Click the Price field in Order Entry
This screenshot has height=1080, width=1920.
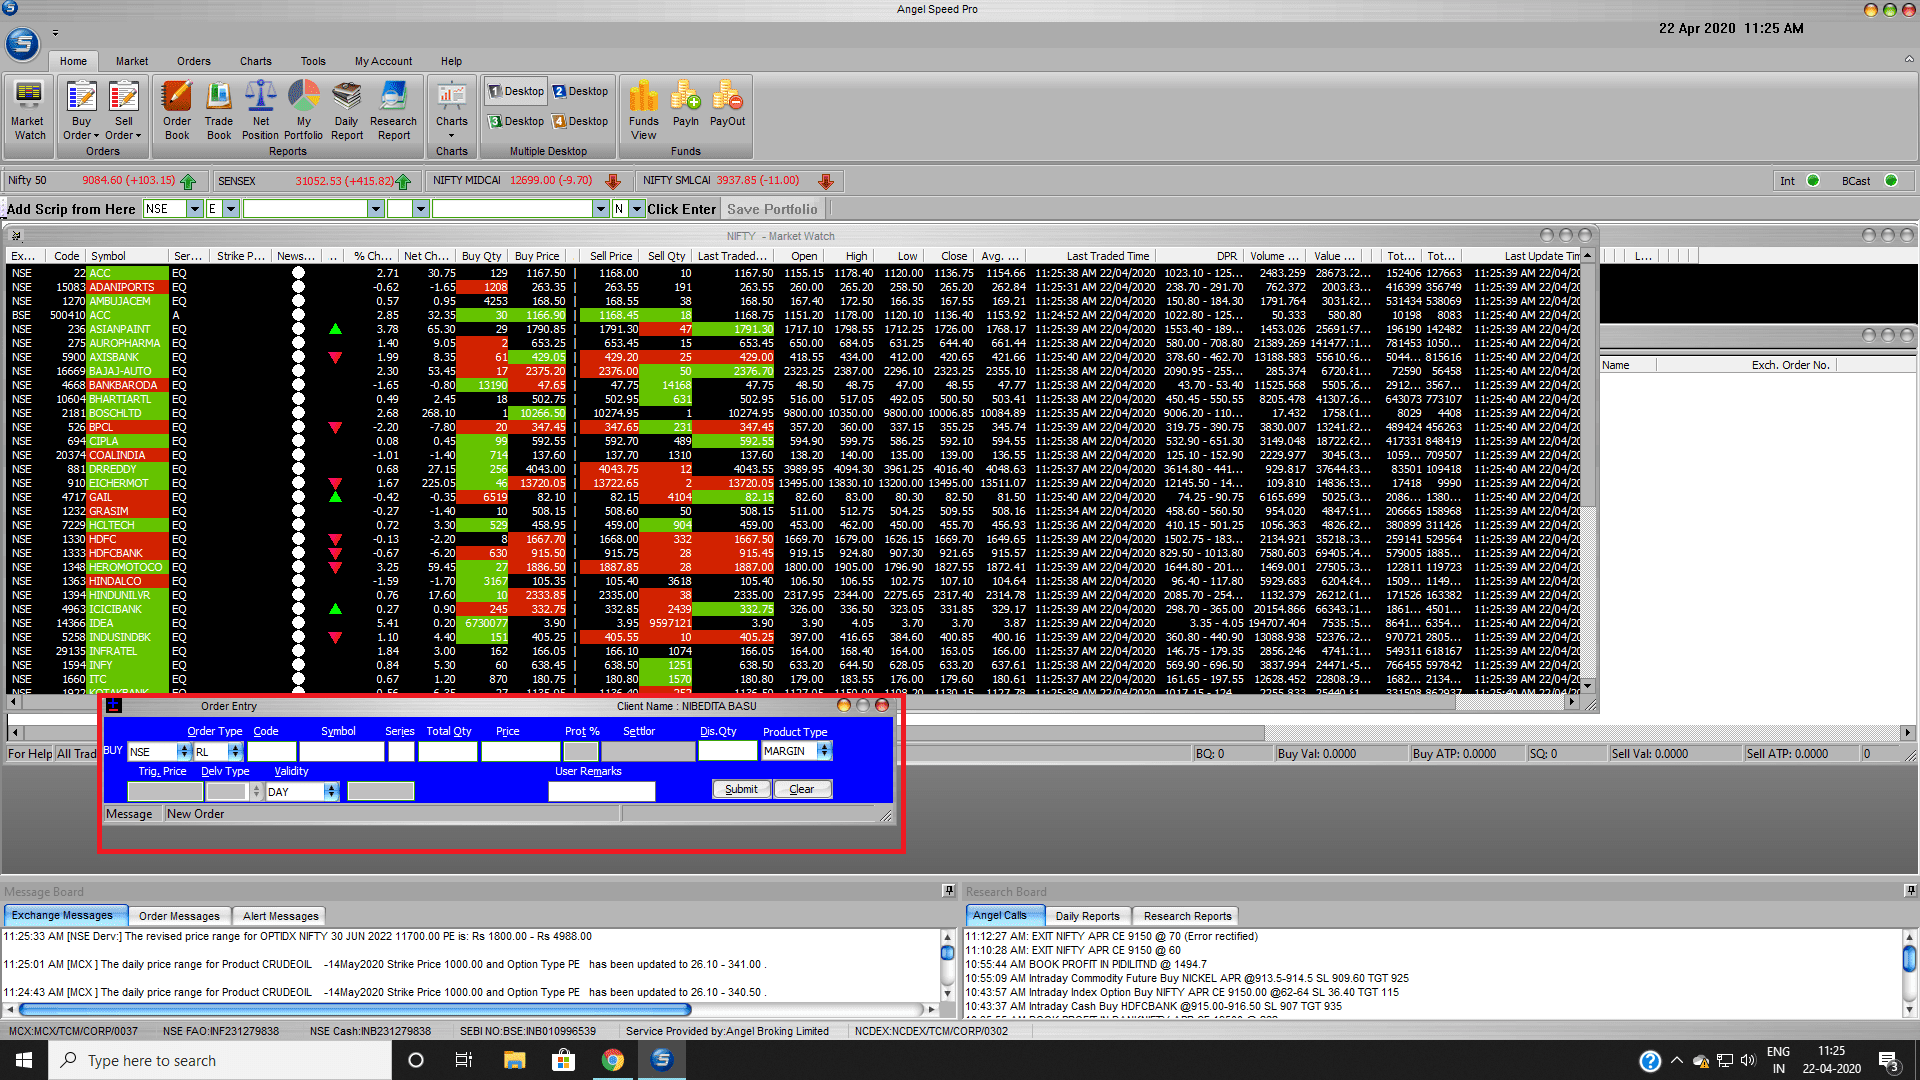coord(521,751)
